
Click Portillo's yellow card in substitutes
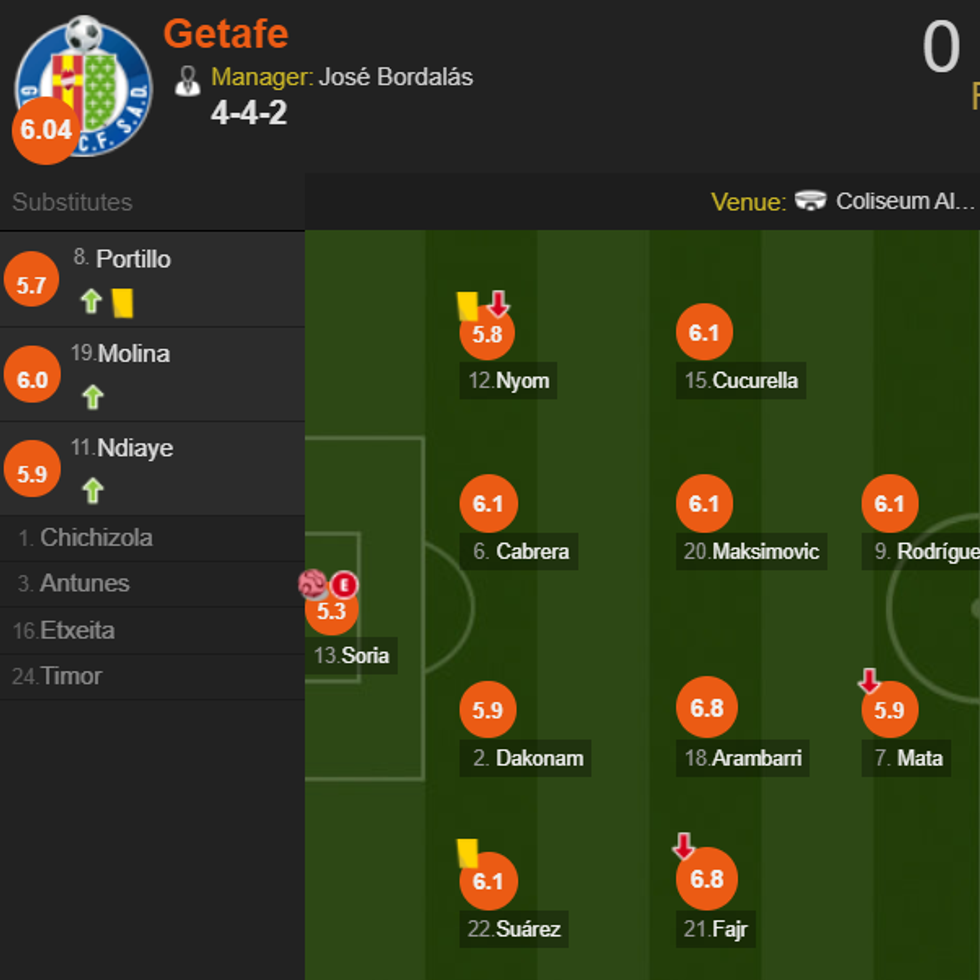[x=122, y=301]
